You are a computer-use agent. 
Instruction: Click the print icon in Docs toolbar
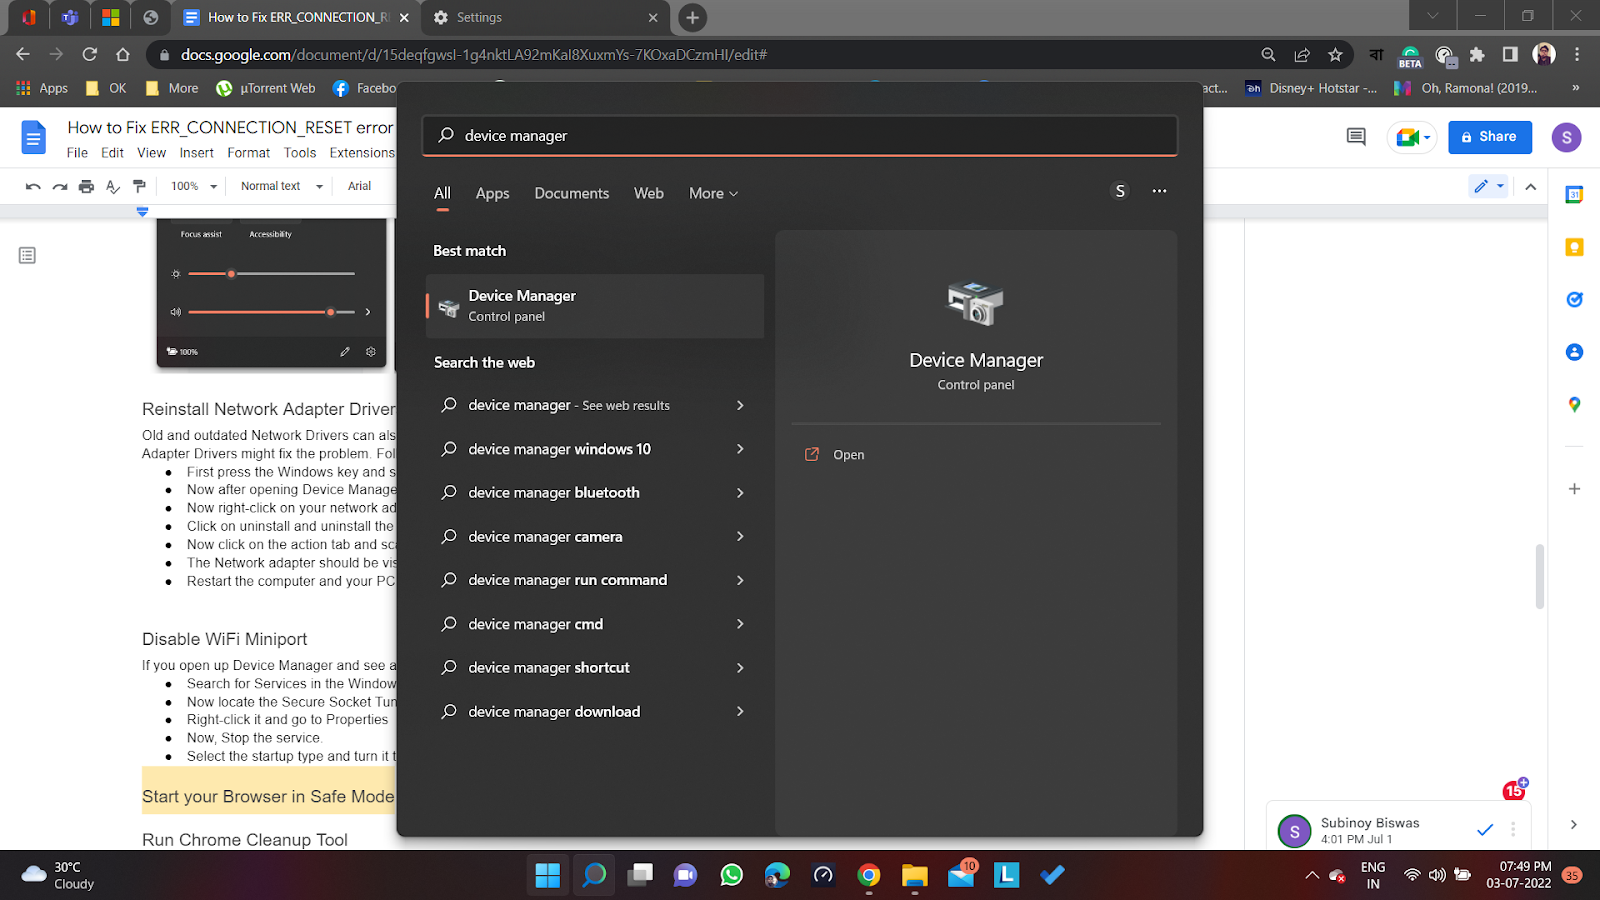86,186
